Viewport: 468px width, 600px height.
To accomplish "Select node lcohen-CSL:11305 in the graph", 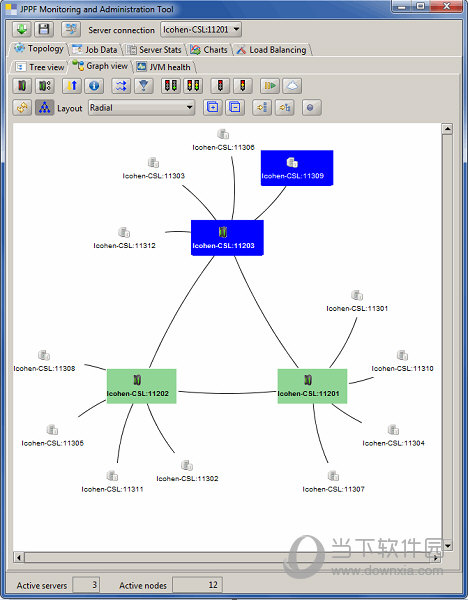I will coord(52,436).
